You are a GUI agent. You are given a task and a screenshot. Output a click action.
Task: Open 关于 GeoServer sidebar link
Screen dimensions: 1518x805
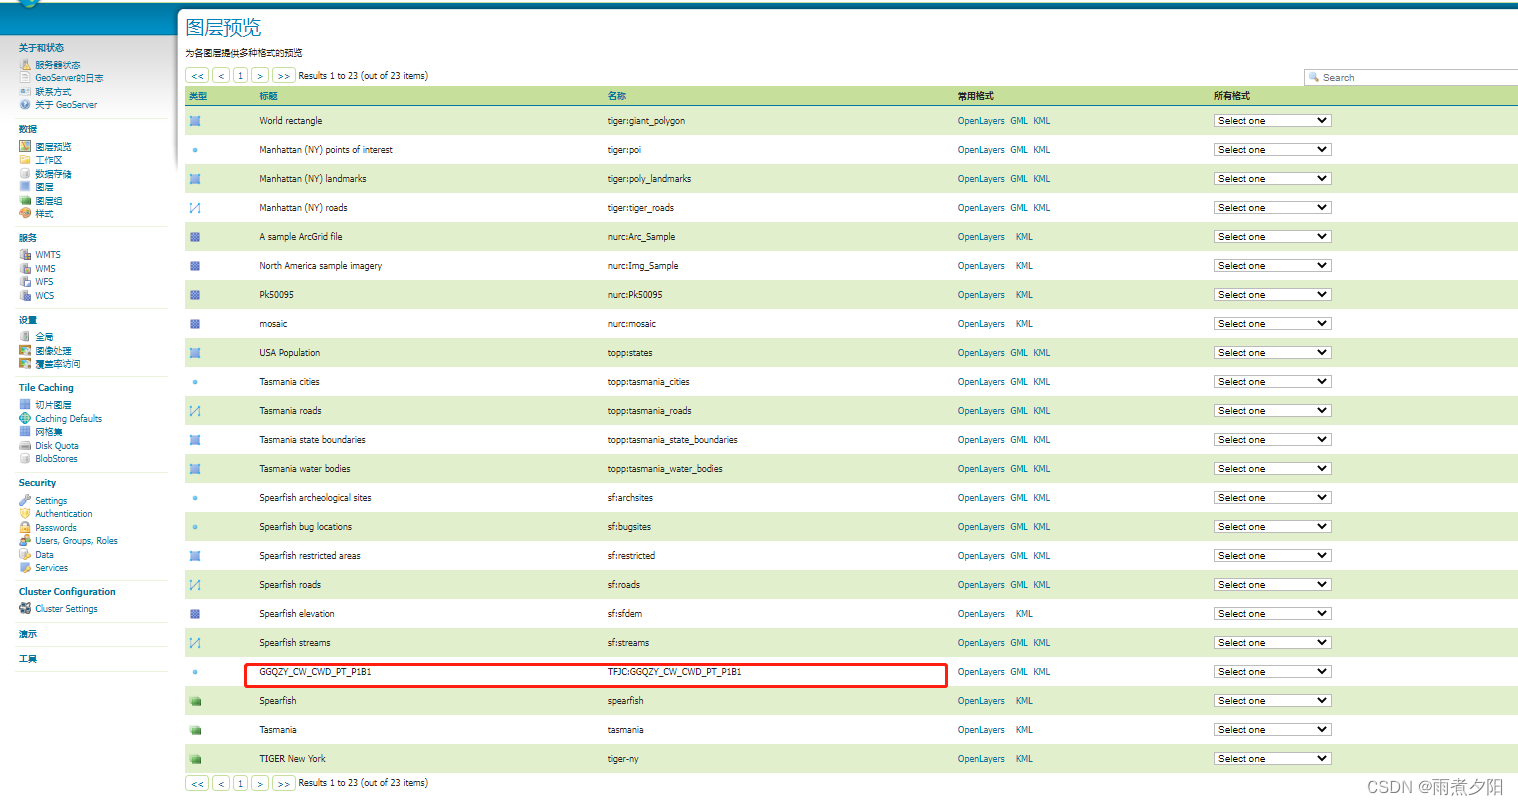[66, 105]
